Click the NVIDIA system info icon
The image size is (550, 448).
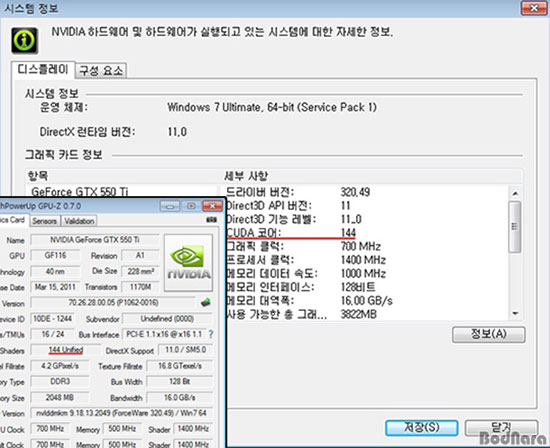pos(25,41)
